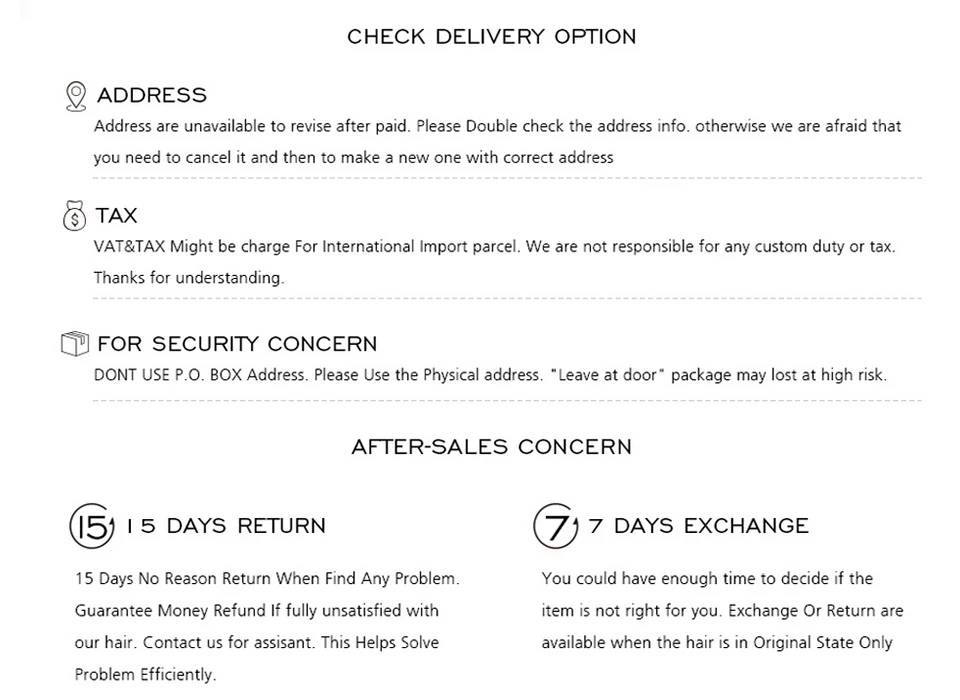Click the 'Thanks for understanding.' text
This screenshot has width=960, height=700.
pyautogui.click(x=189, y=278)
